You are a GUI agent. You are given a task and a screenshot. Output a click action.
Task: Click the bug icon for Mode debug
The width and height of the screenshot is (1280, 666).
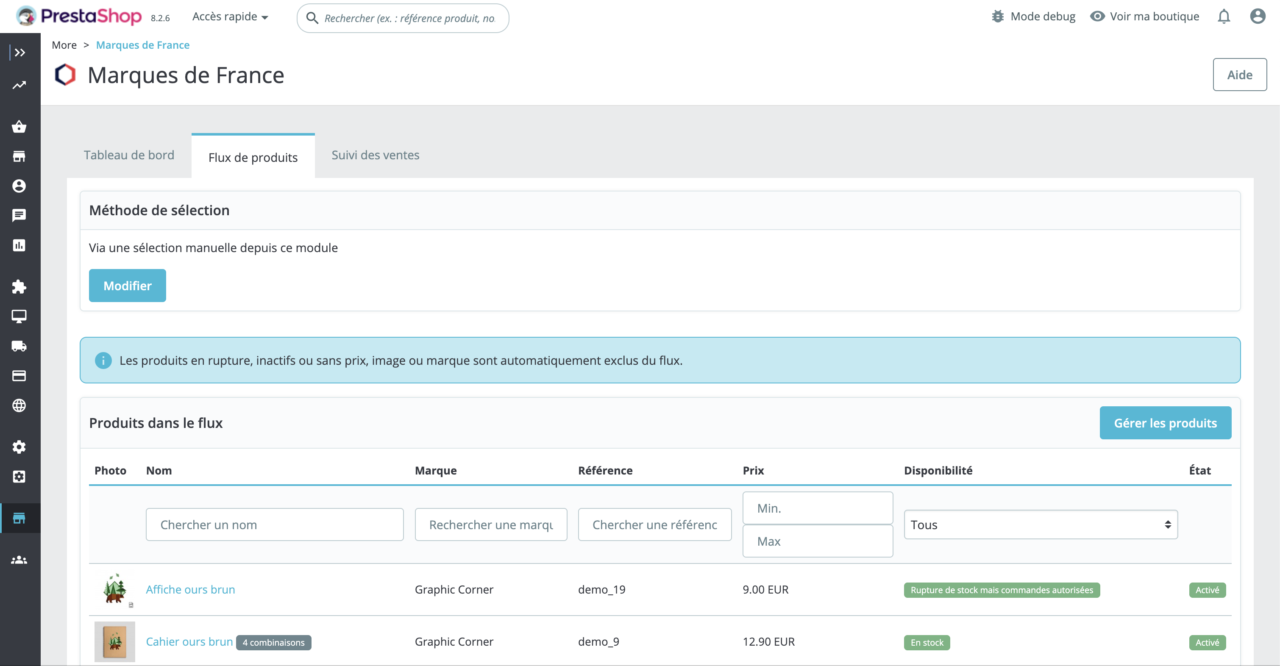coord(997,17)
